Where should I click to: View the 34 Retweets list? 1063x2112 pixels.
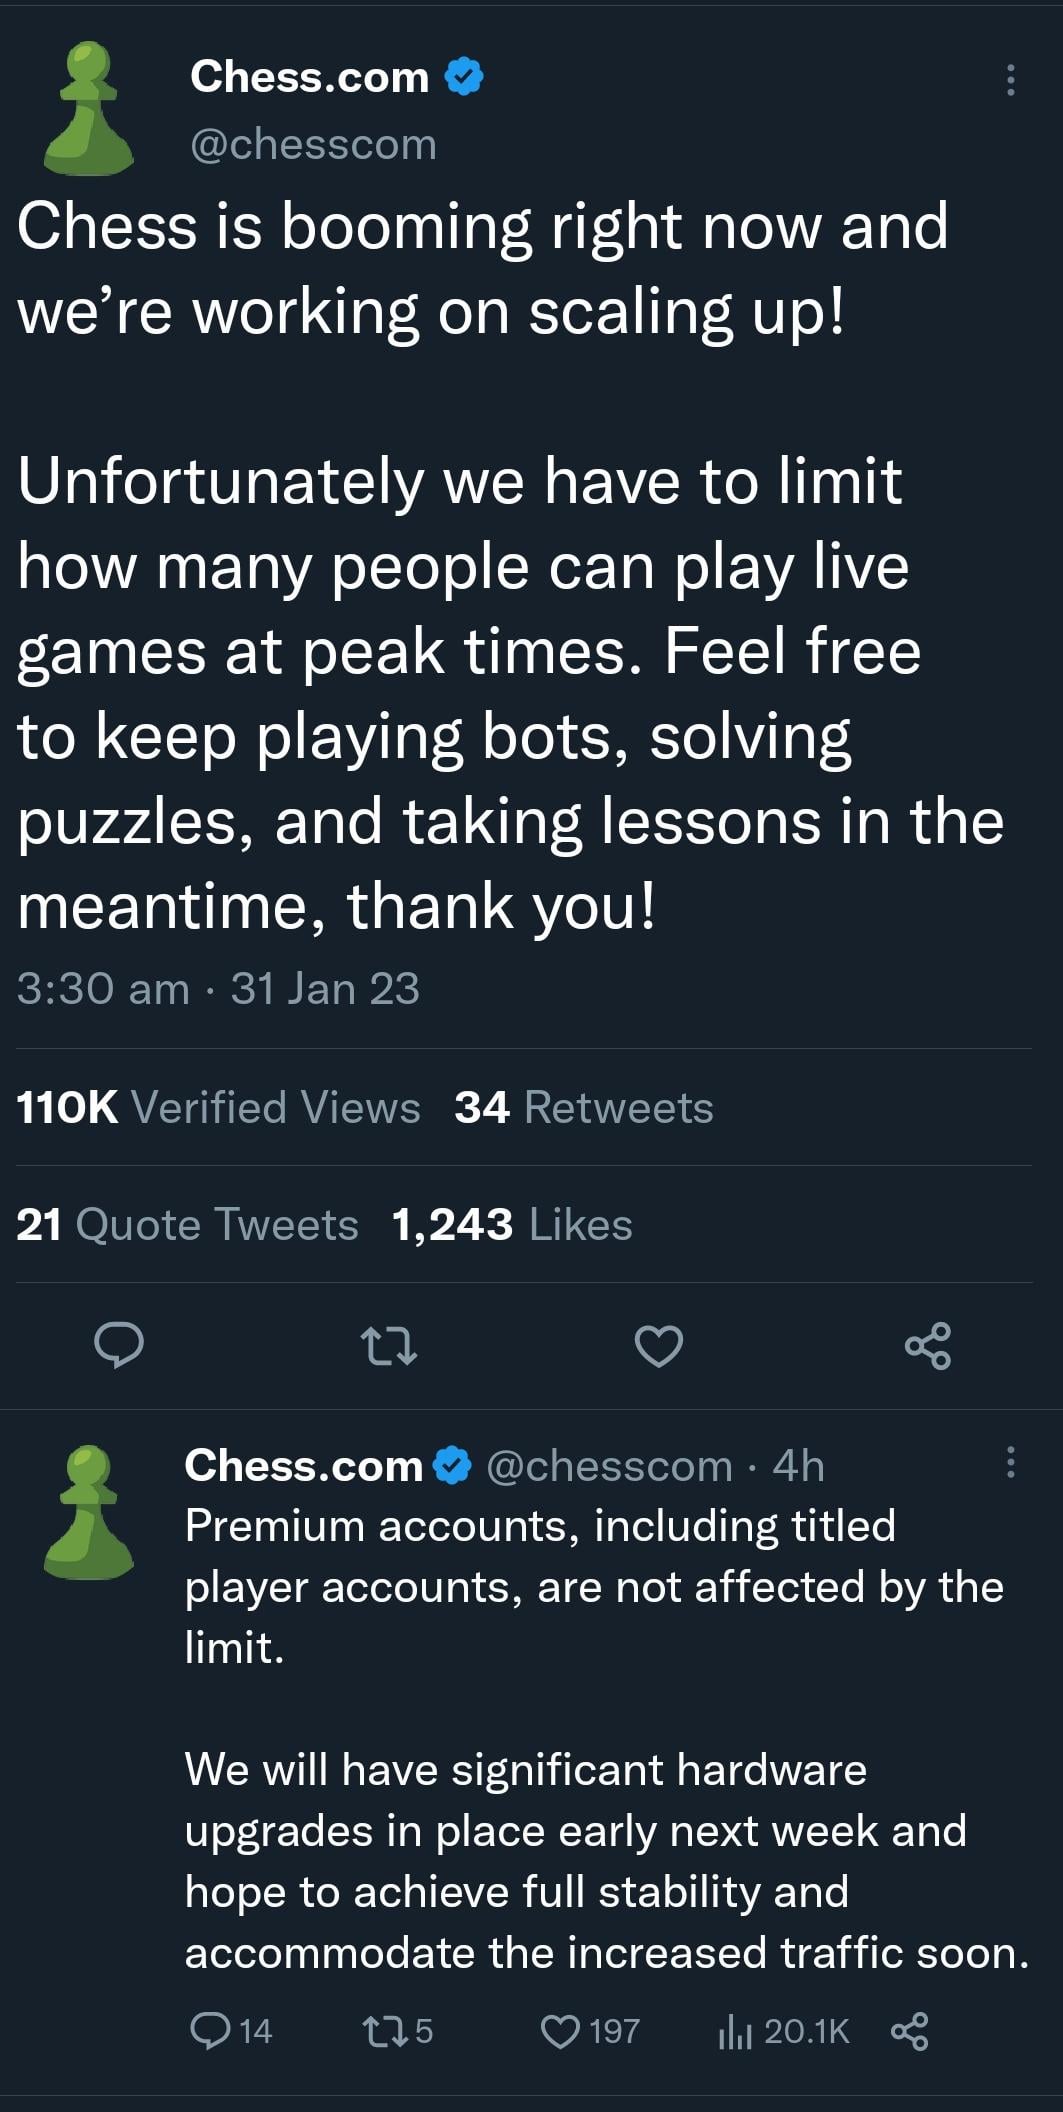583,1108
